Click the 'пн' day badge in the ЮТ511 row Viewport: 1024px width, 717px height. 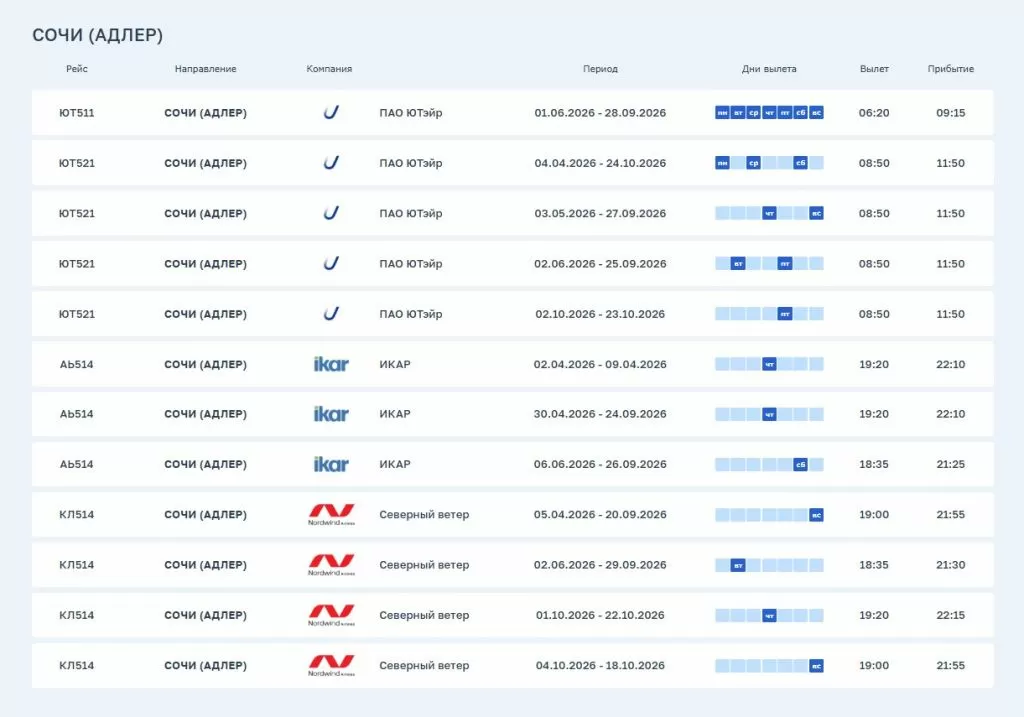(x=722, y=113)
